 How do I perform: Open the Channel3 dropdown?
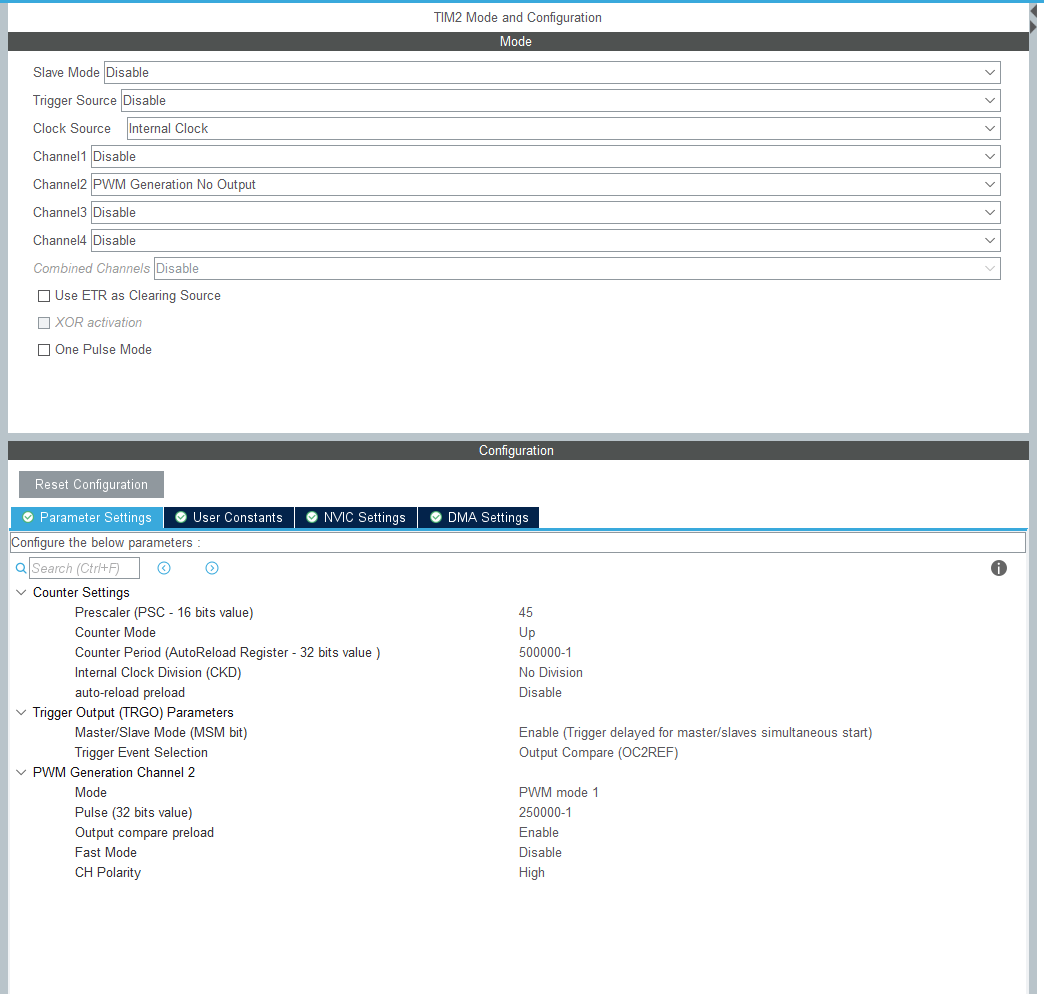(x=545, y=212)
